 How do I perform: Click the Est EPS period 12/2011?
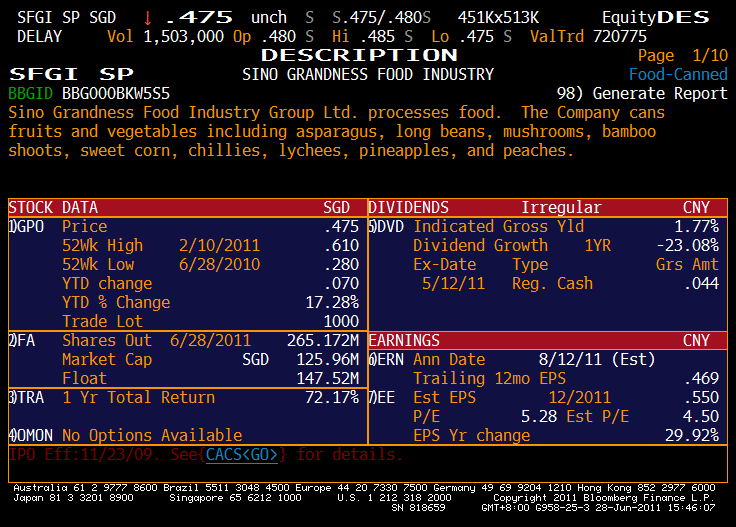[x=580, y=398]
